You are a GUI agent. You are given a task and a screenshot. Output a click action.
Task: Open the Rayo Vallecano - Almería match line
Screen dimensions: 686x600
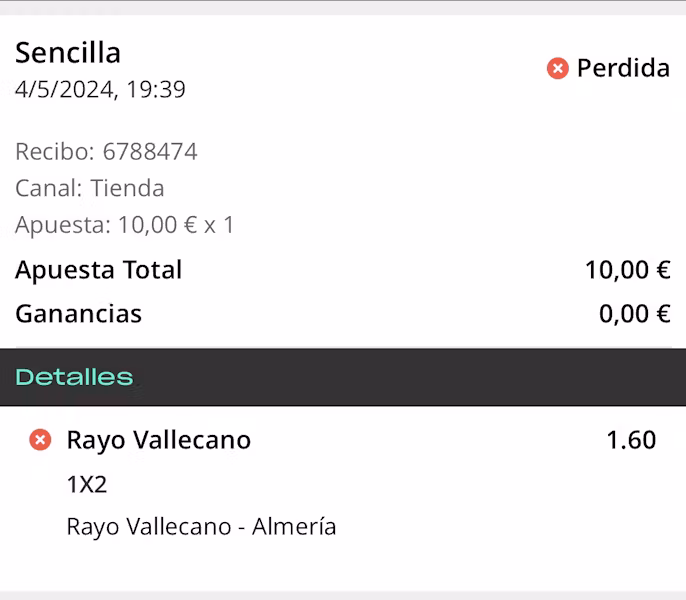pyautogui.click(x=201, y=527)
